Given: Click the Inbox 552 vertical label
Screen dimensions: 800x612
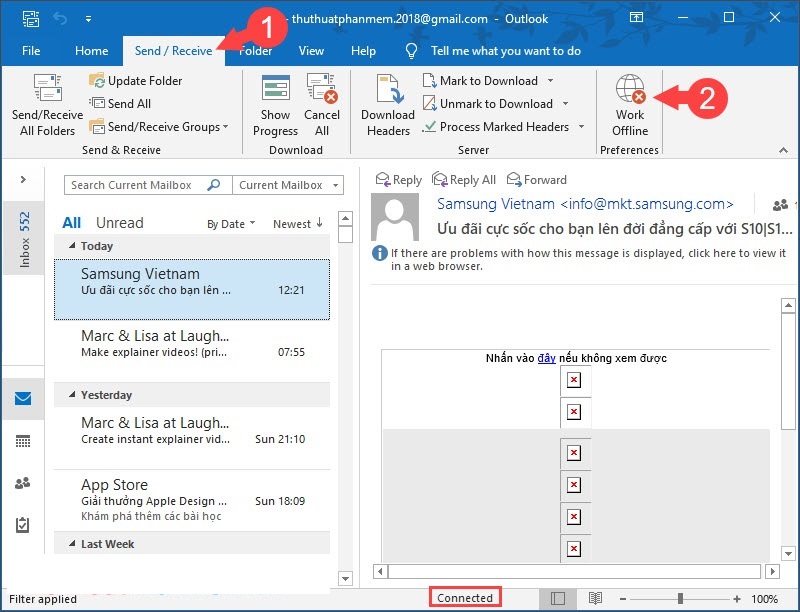Looking at the screenshot, I should (24, 240).
